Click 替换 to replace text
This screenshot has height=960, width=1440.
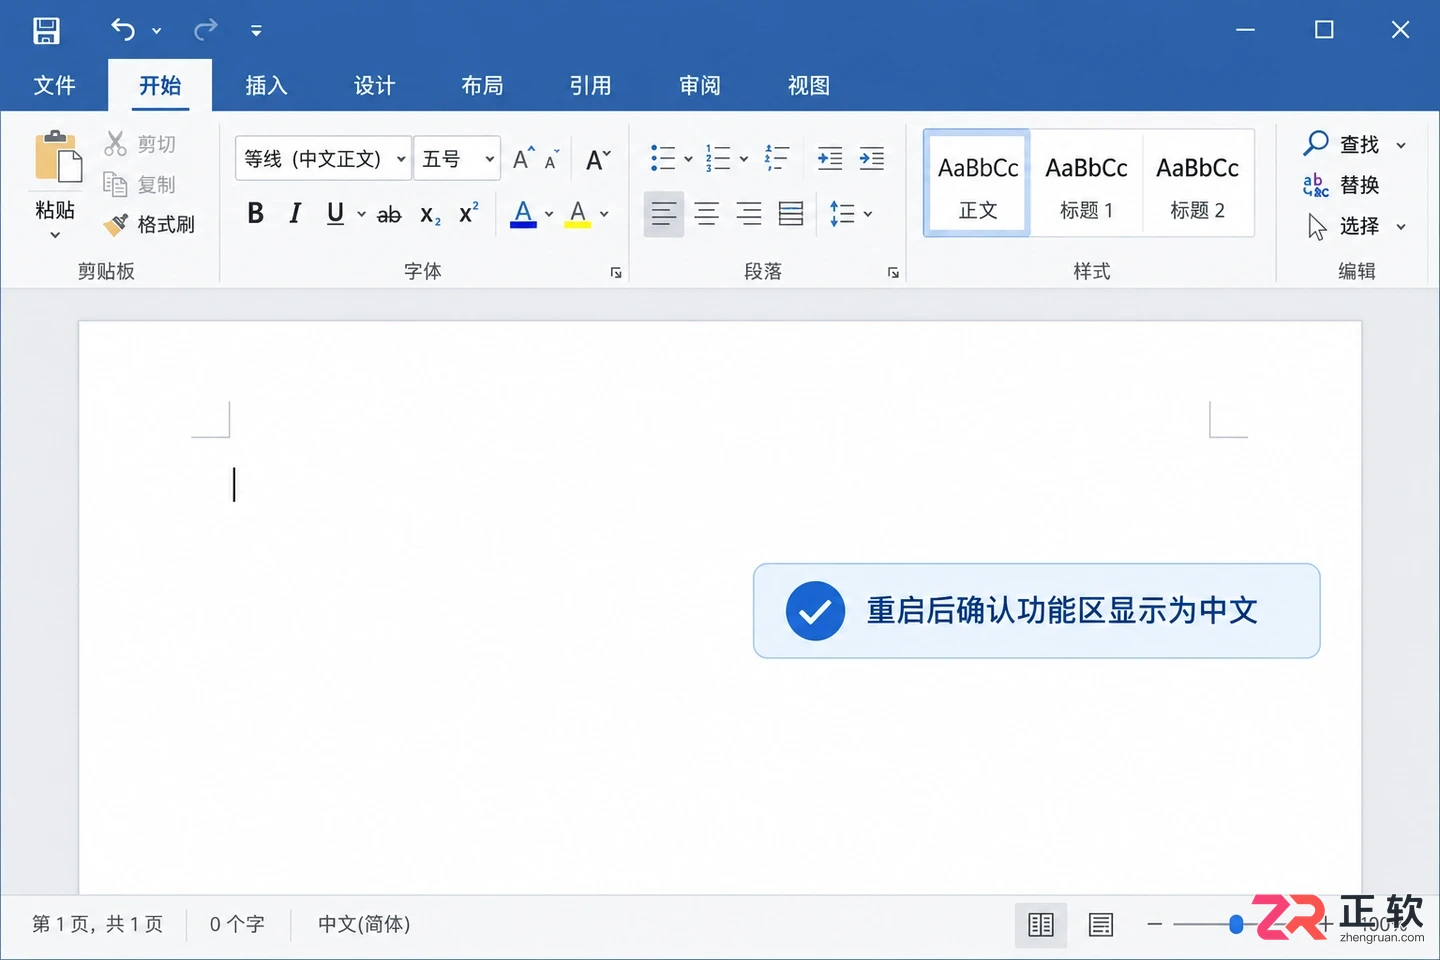point(1343,185)
